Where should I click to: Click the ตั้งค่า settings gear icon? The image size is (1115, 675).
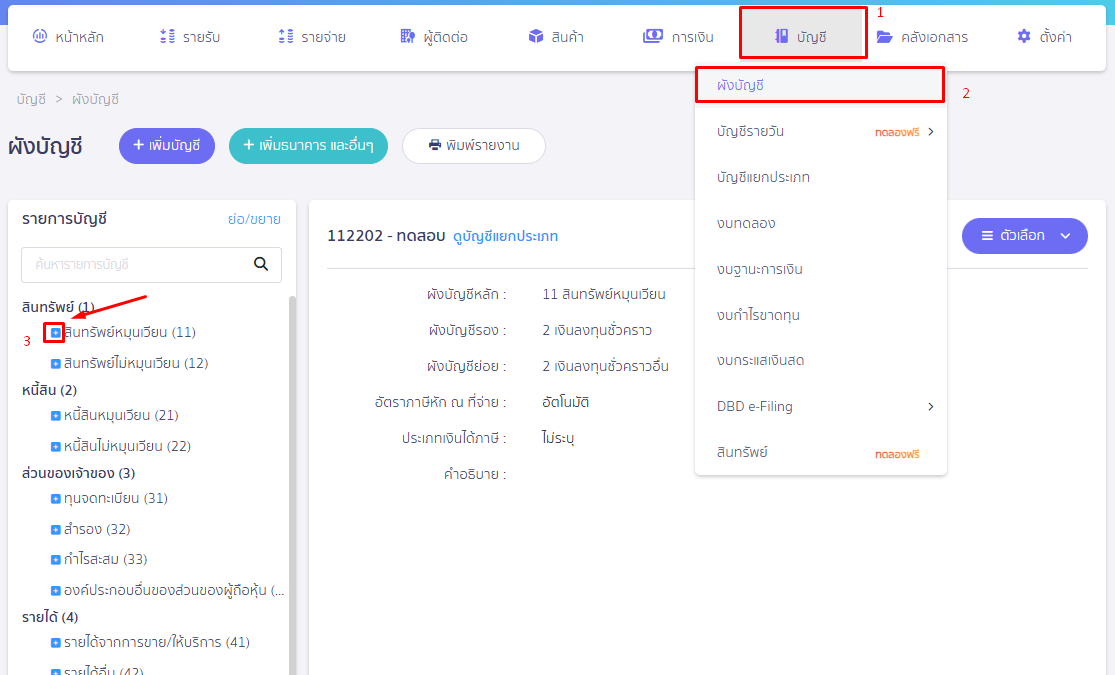[x=1023, y=37]
